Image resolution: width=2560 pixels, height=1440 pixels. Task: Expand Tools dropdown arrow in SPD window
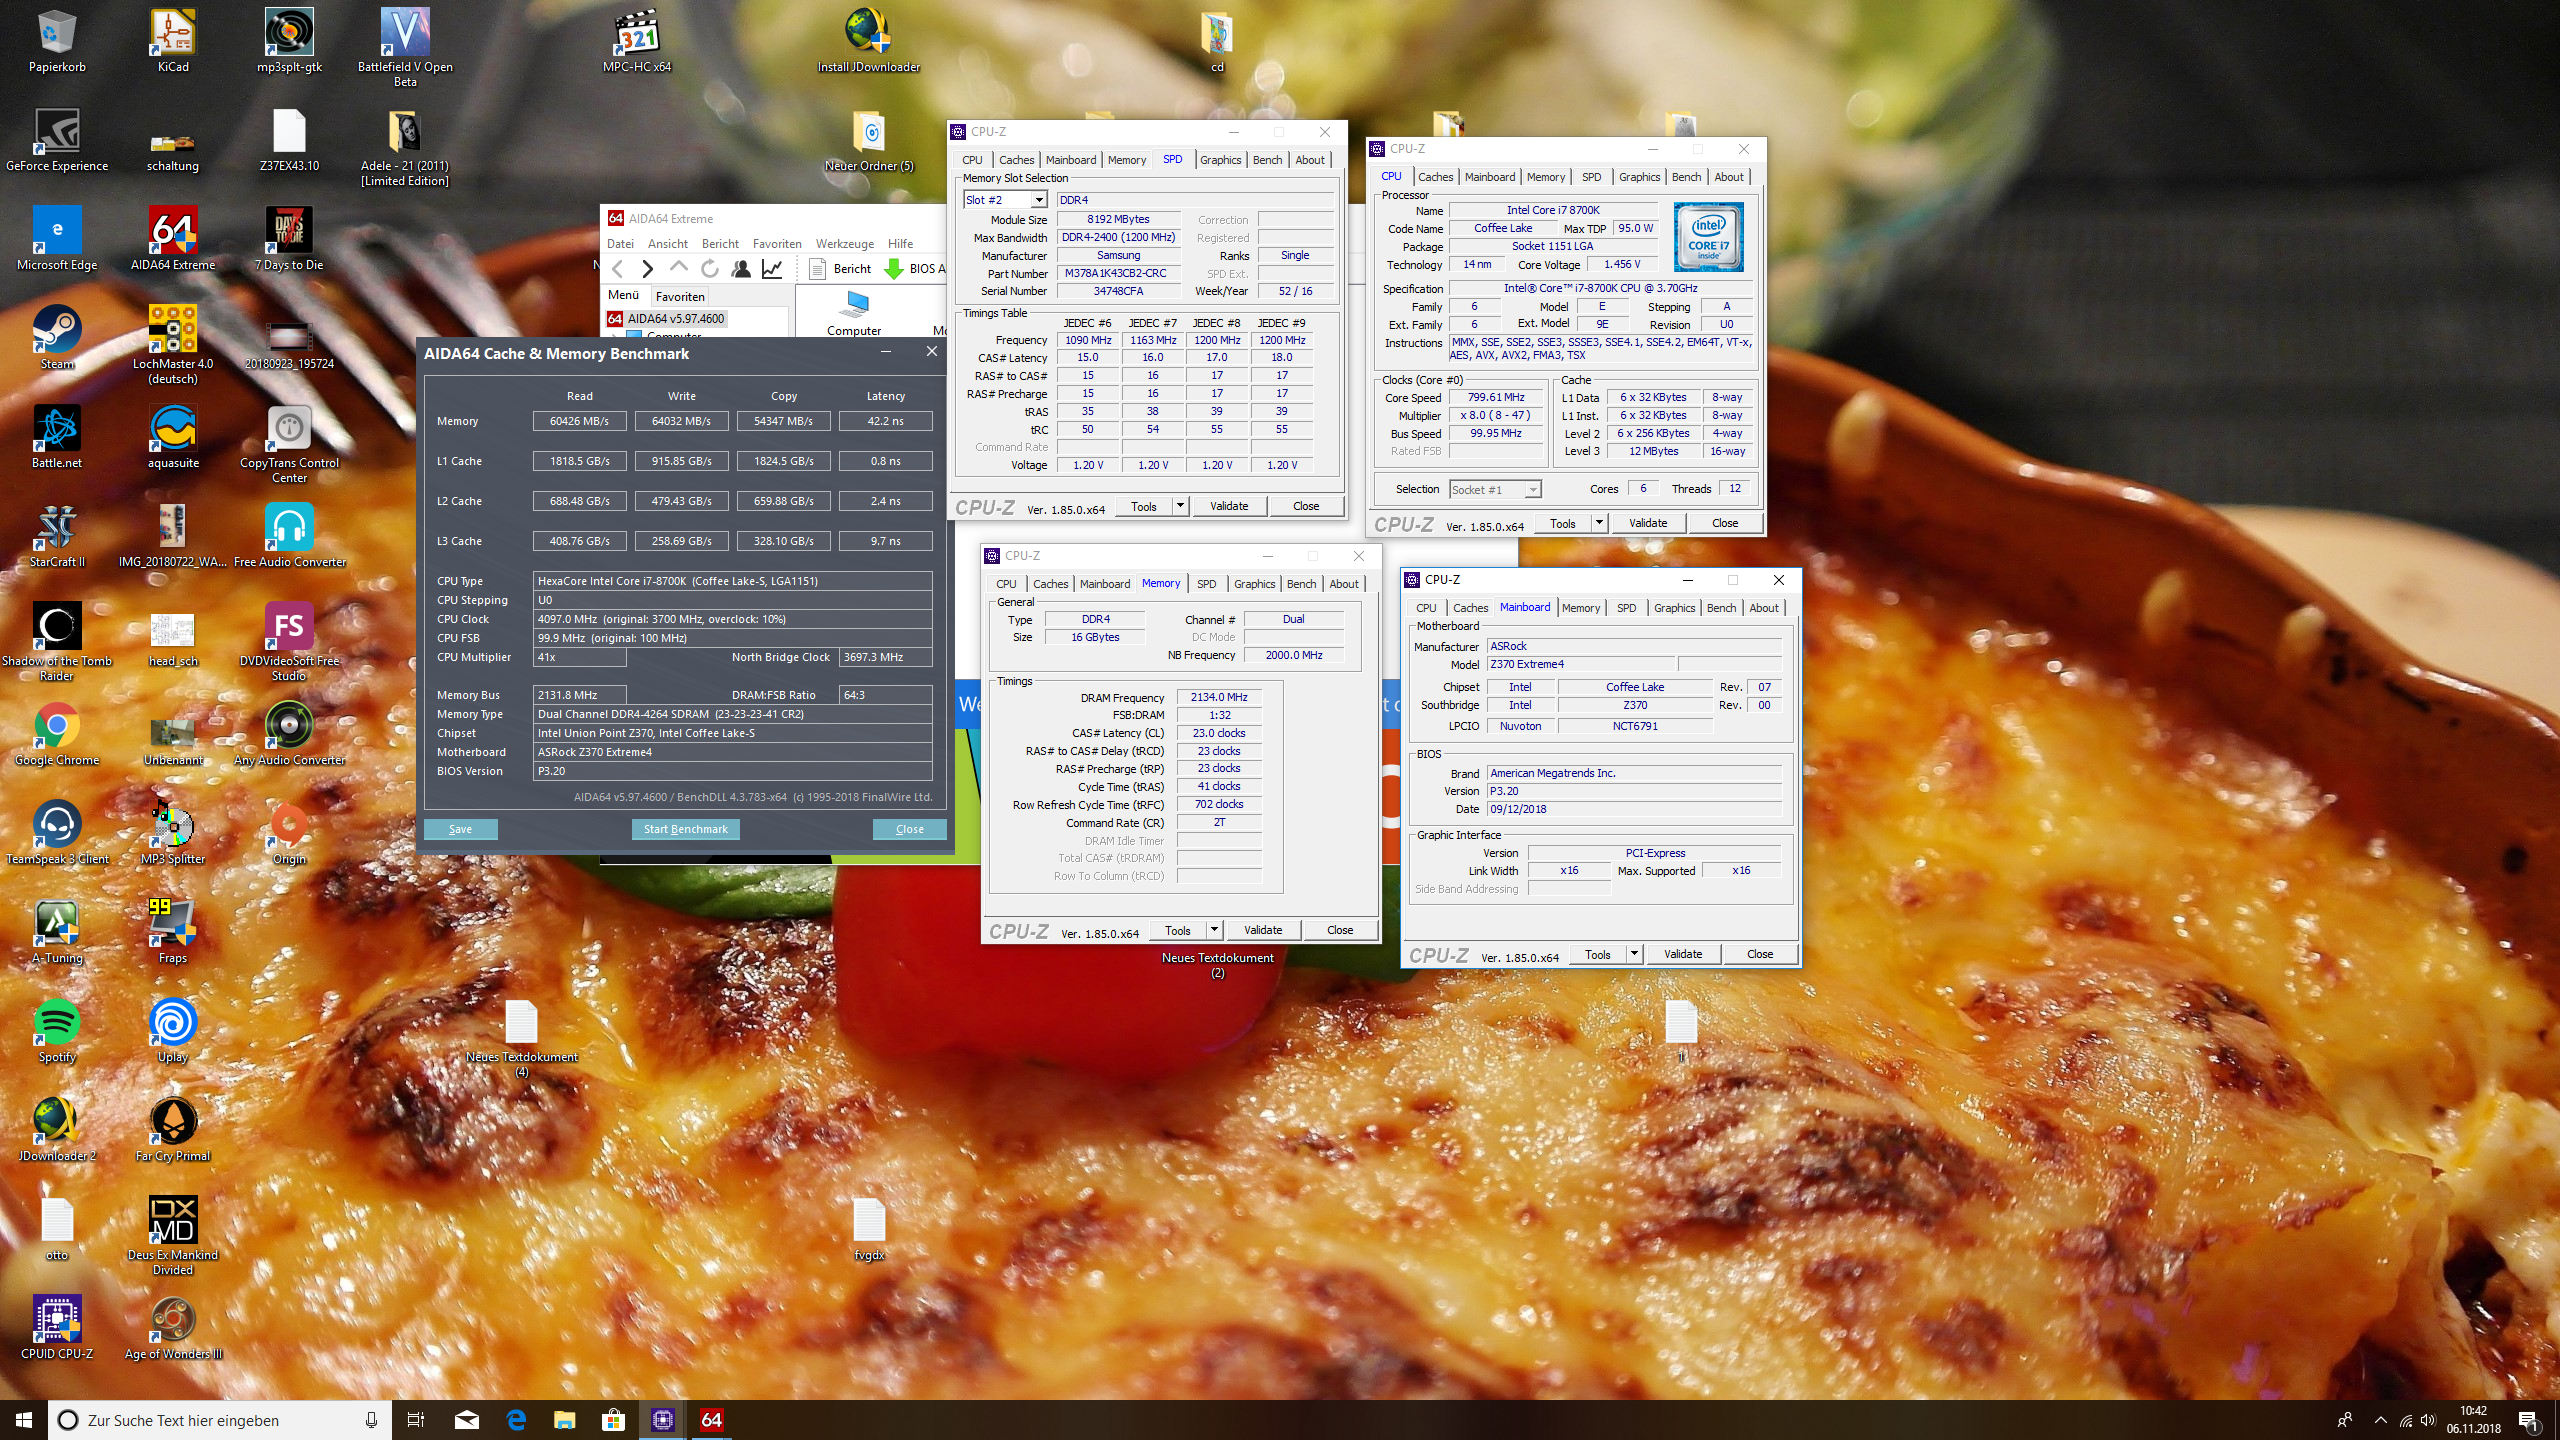(x=1180, y=506)
